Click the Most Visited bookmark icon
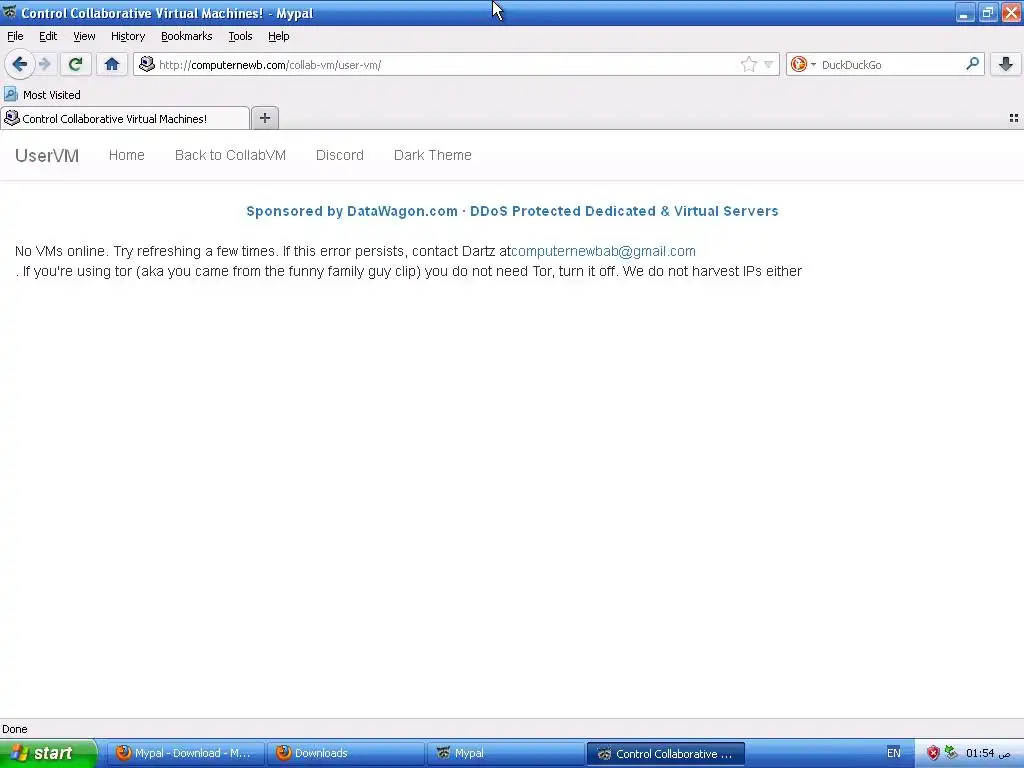The image size is (1024, 768). 10,94
